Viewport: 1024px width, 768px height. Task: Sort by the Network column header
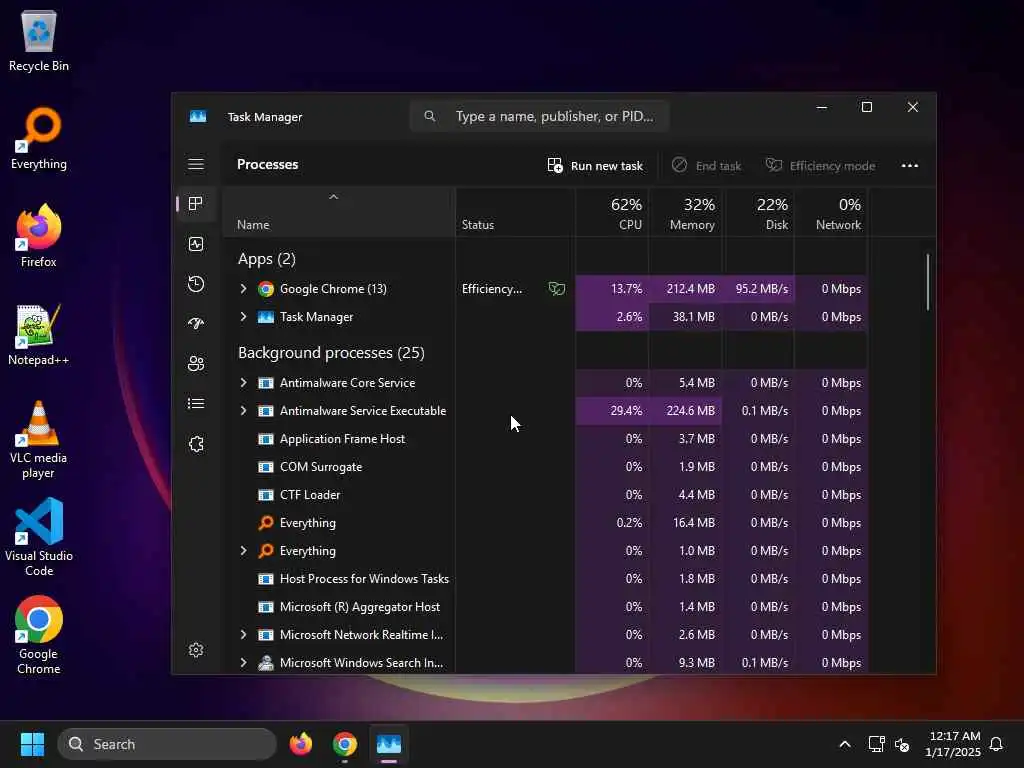pyautogui.click(x=831, y=212)
